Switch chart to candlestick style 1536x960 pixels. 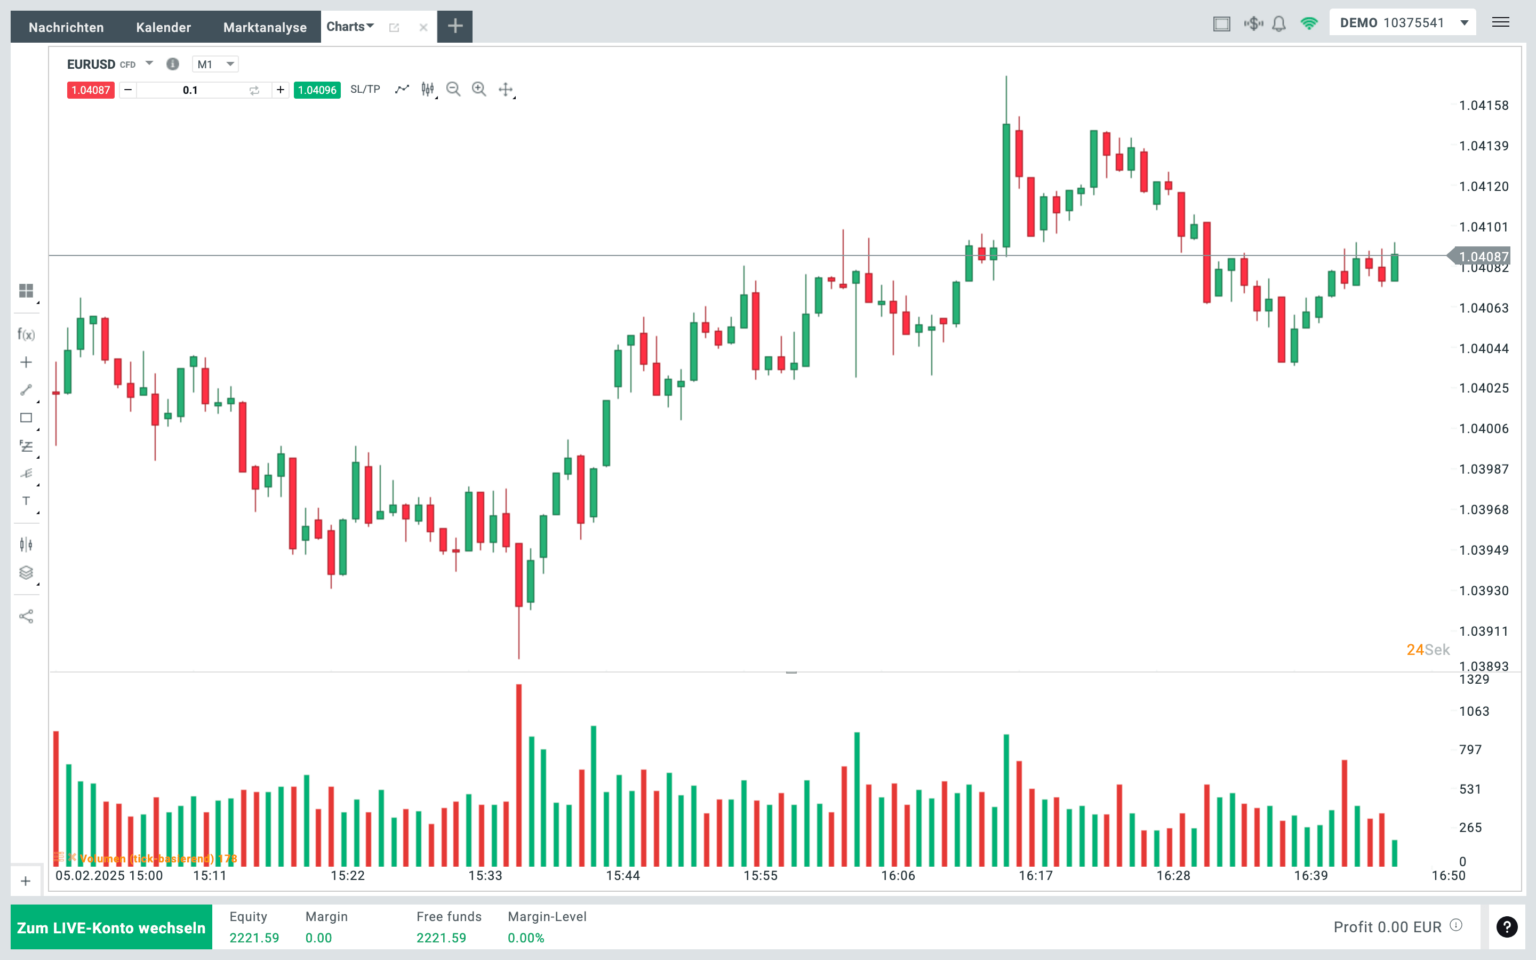428,89
